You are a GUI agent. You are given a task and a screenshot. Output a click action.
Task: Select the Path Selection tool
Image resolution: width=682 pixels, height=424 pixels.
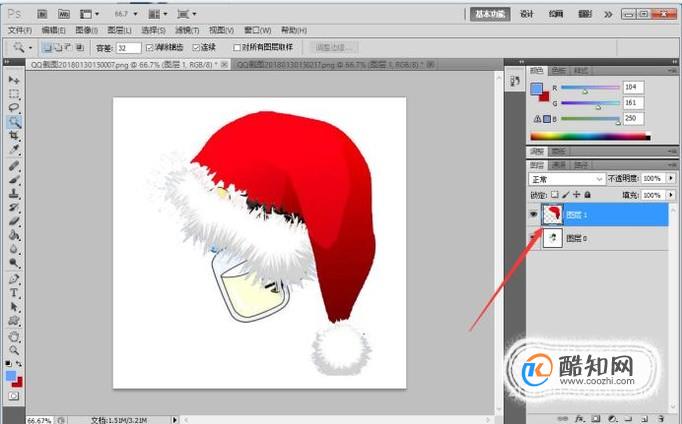point(14,307)
